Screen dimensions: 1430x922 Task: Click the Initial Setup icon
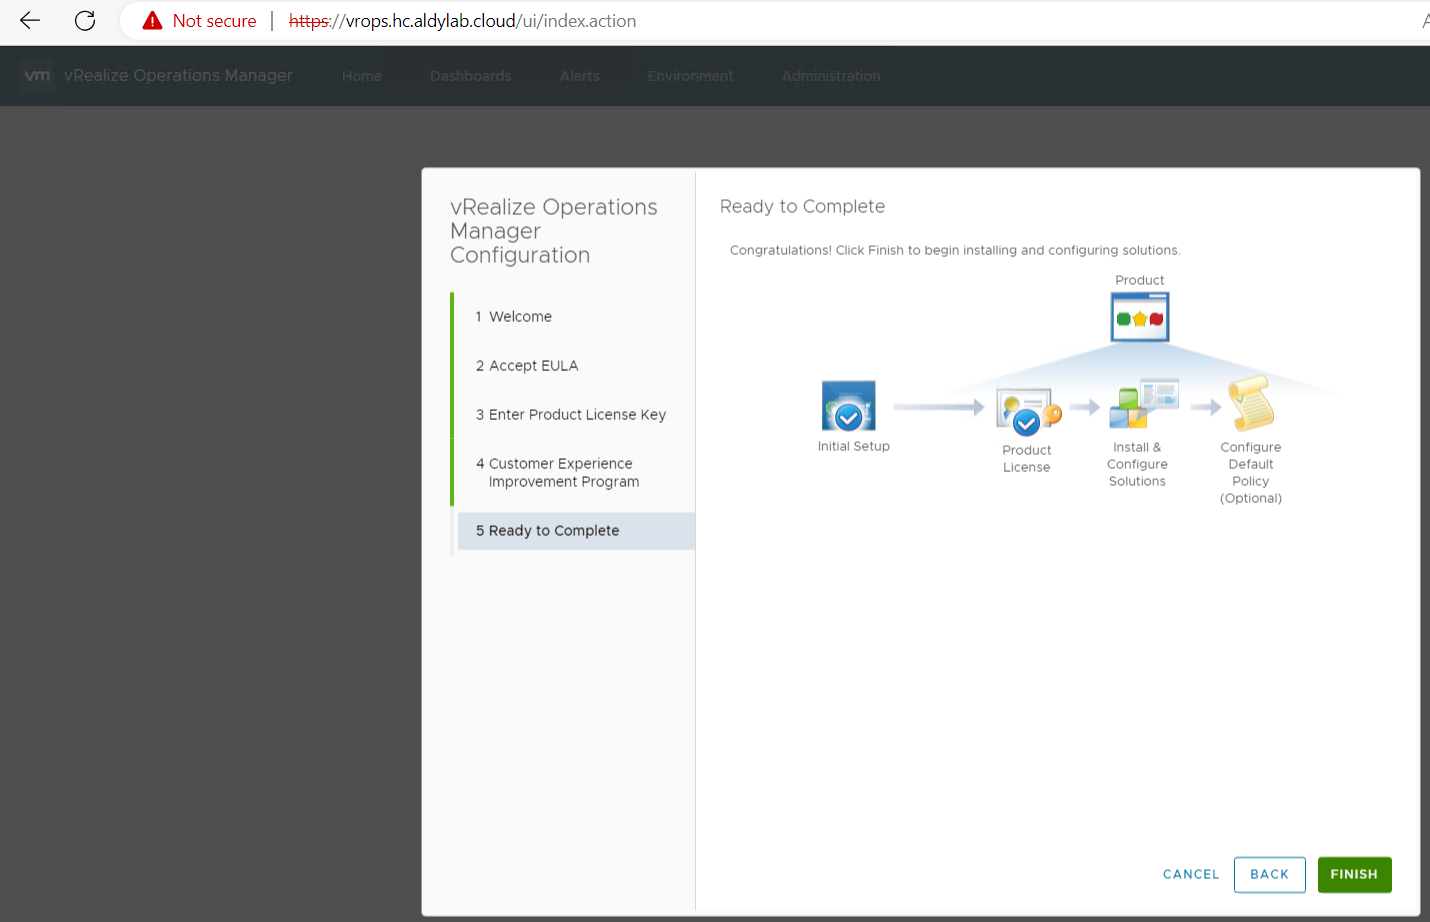point(848,406)
